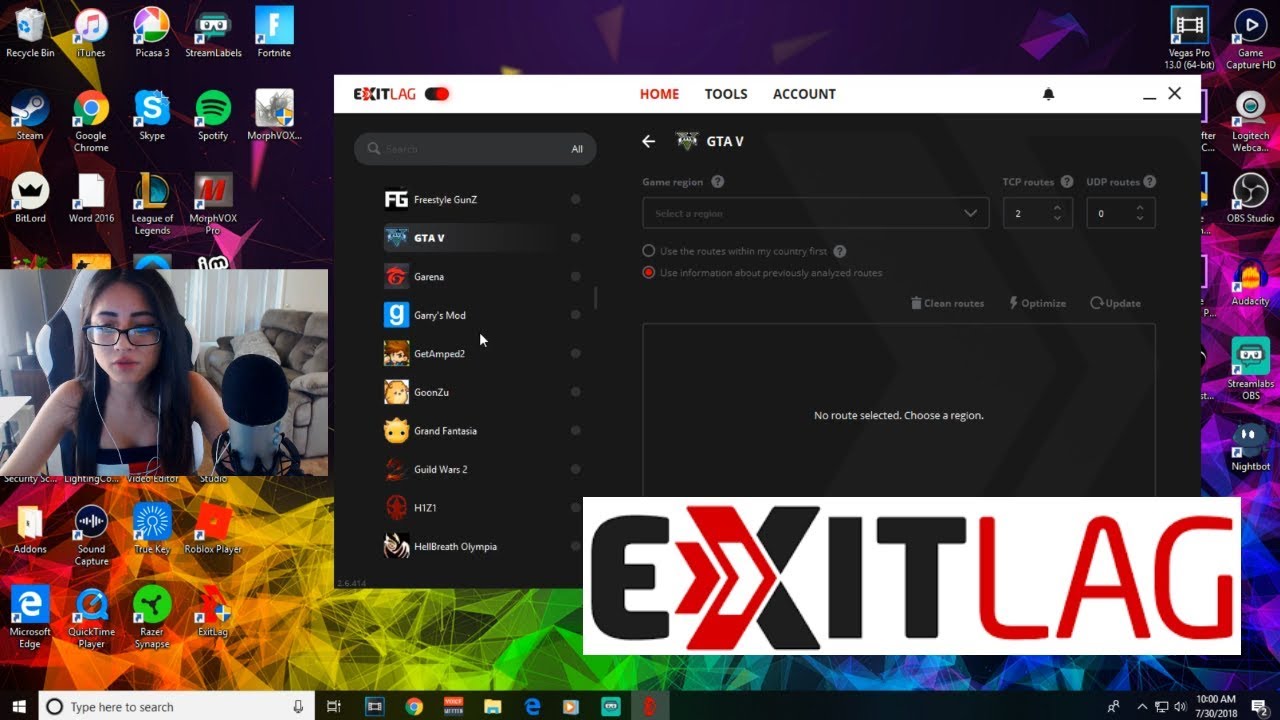
Task: Click the Clean routes button
Action: pos(947,303)
